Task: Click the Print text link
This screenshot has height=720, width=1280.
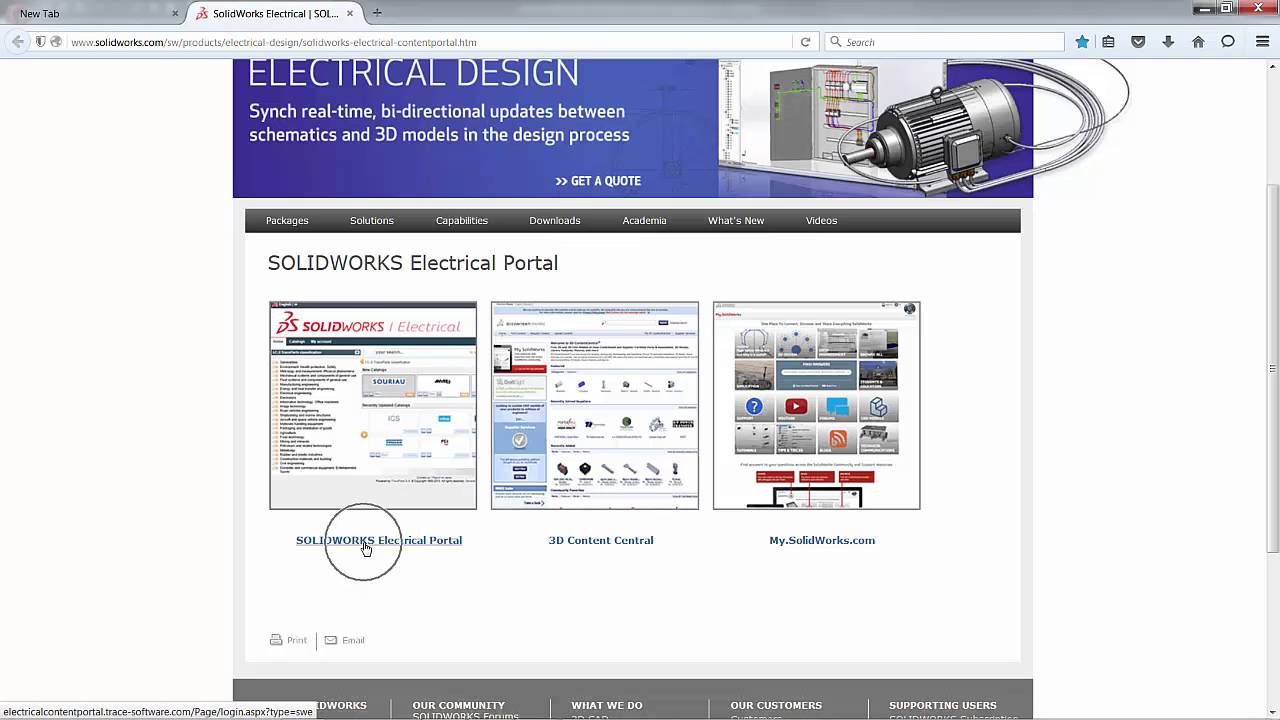Action: tap(297, 640)
